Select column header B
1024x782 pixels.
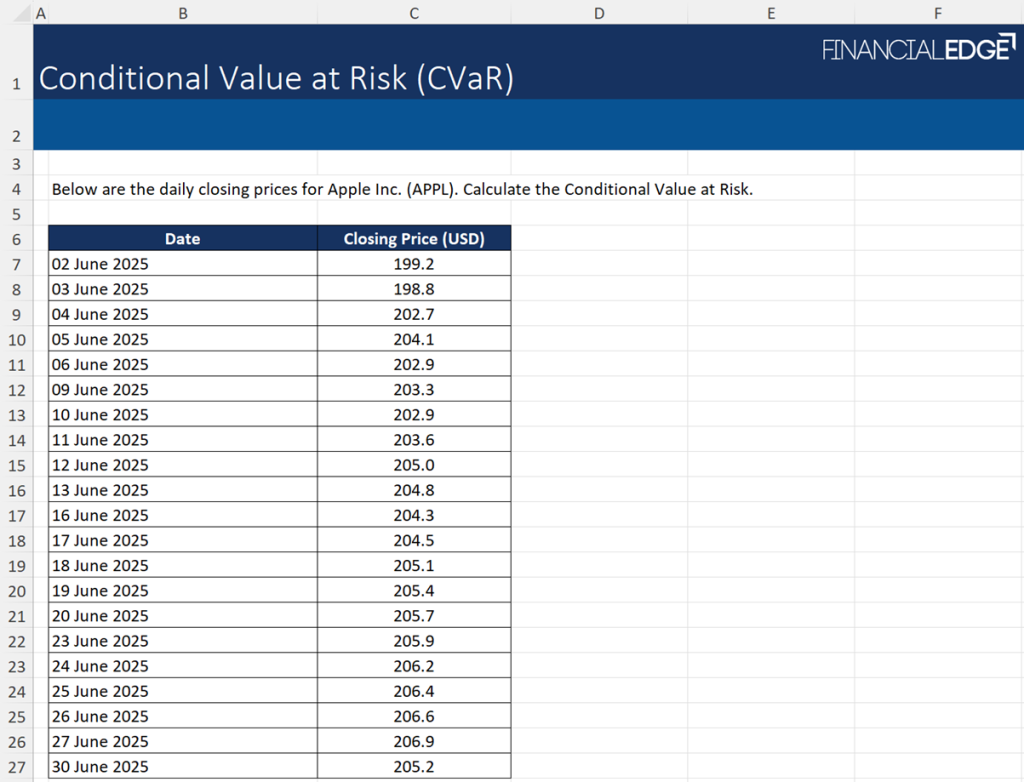[x=183, y=13]
